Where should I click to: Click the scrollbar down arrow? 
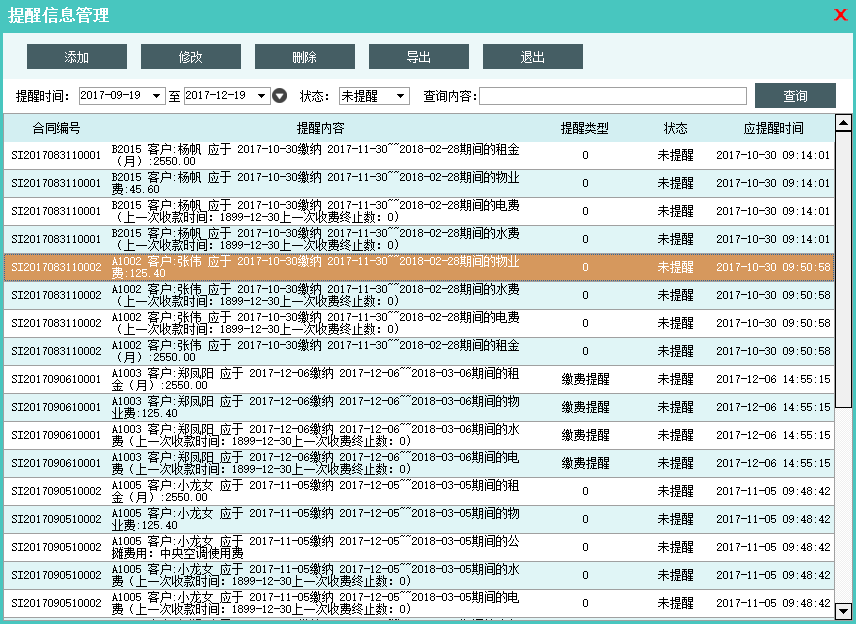(843, 610)
